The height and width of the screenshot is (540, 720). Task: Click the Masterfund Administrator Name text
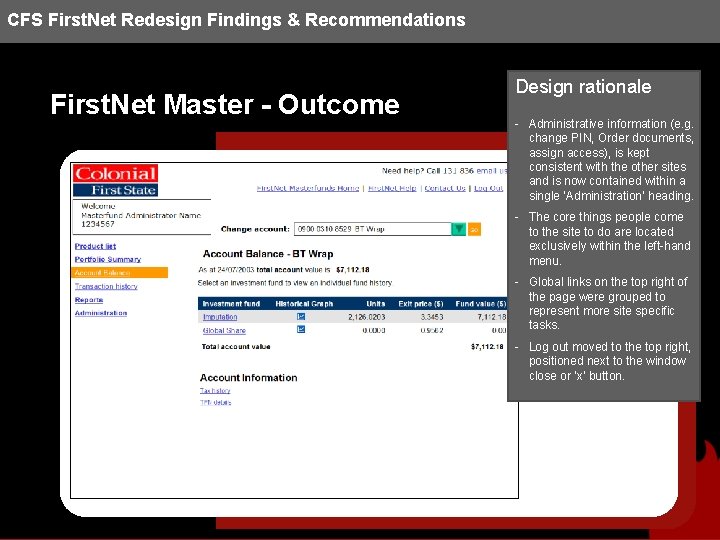point(141,215)
